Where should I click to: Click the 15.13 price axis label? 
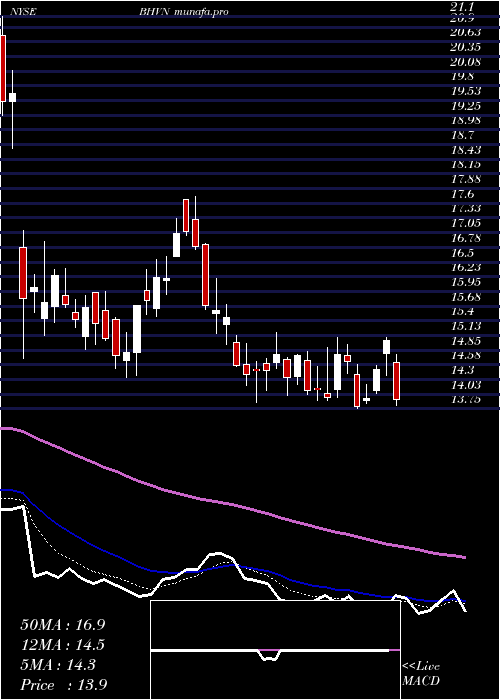click(466, 326)
